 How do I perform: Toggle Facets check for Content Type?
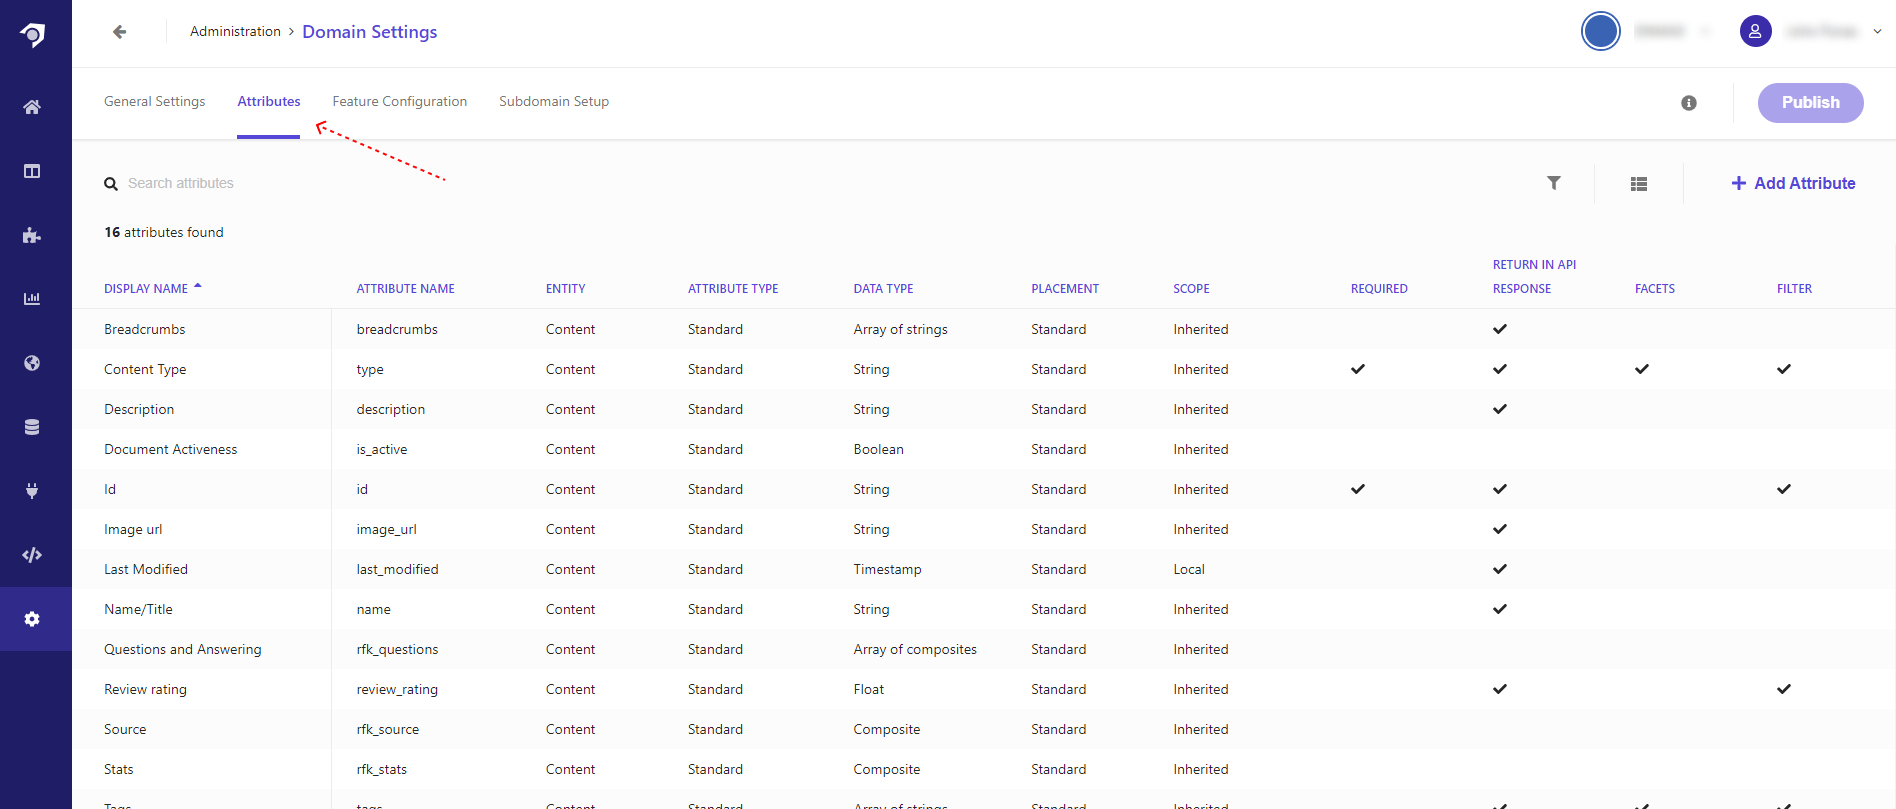coord(1642,369)
